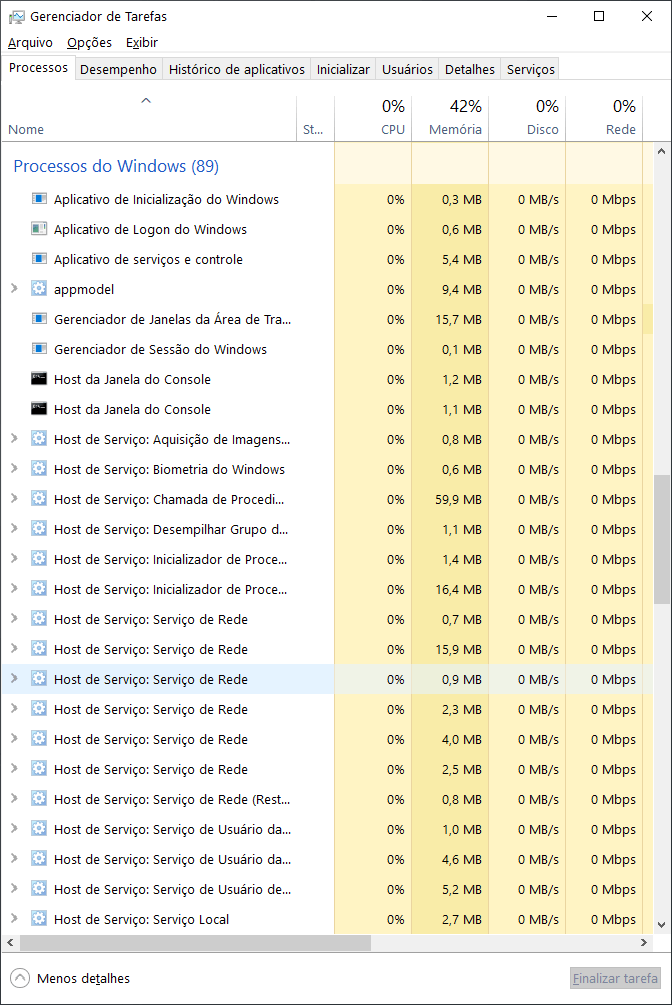Click the appmodel gear icon
The width and height of the screenshot is (672, 1005).
(39, 288)
